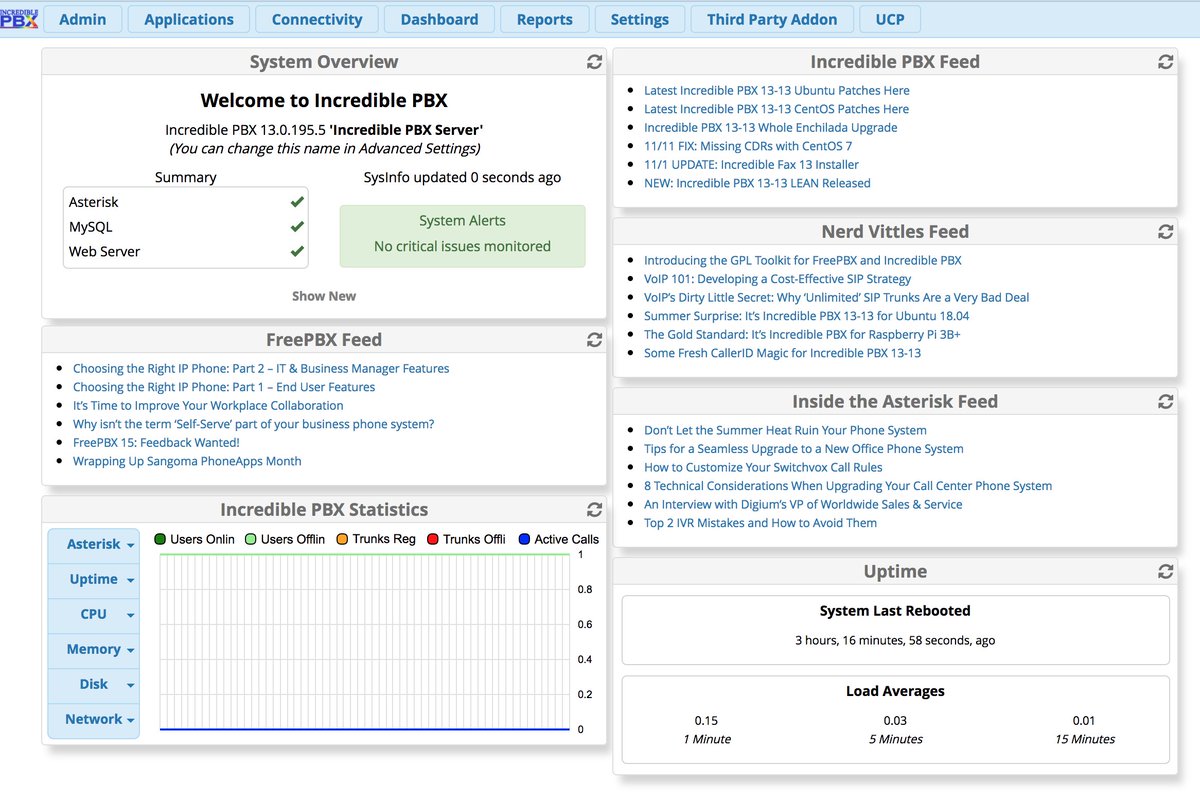Open Choosing the Right IP Phone: Part 2 link
Viewport: 1200px width, 800px height.
tap(261, 368)
